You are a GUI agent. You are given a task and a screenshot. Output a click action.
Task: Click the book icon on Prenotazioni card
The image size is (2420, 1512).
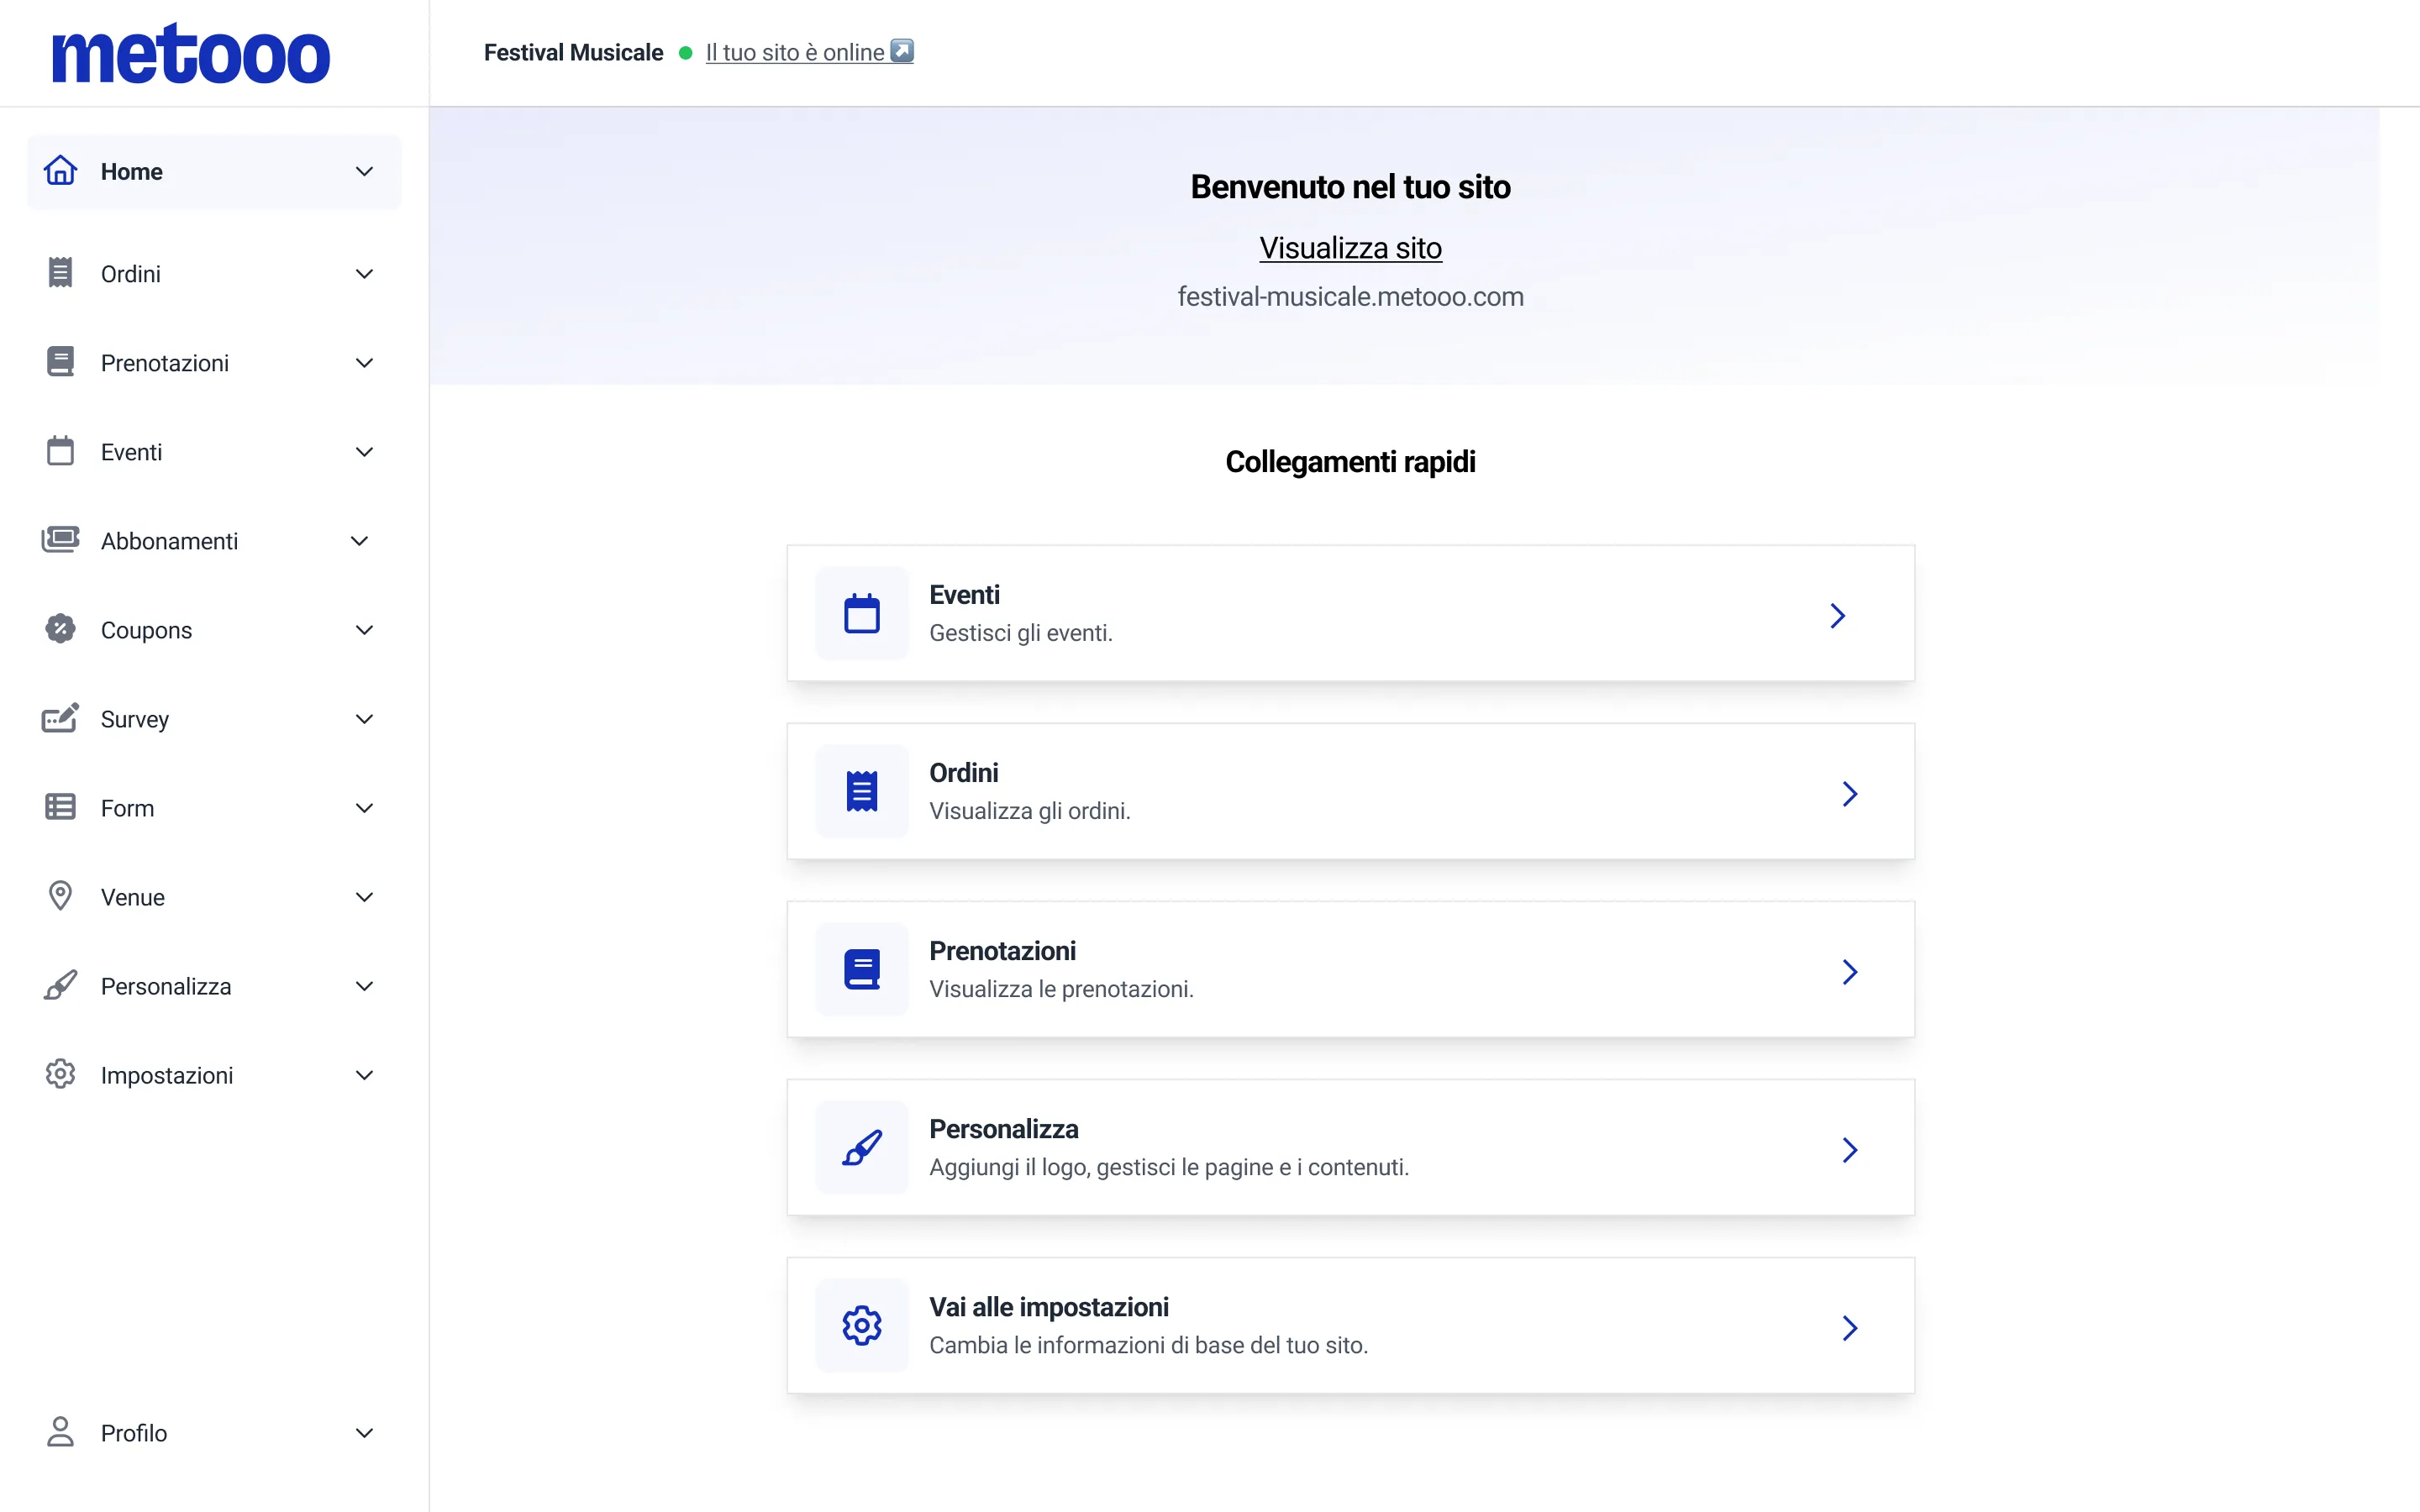click(x=862, y=970)
